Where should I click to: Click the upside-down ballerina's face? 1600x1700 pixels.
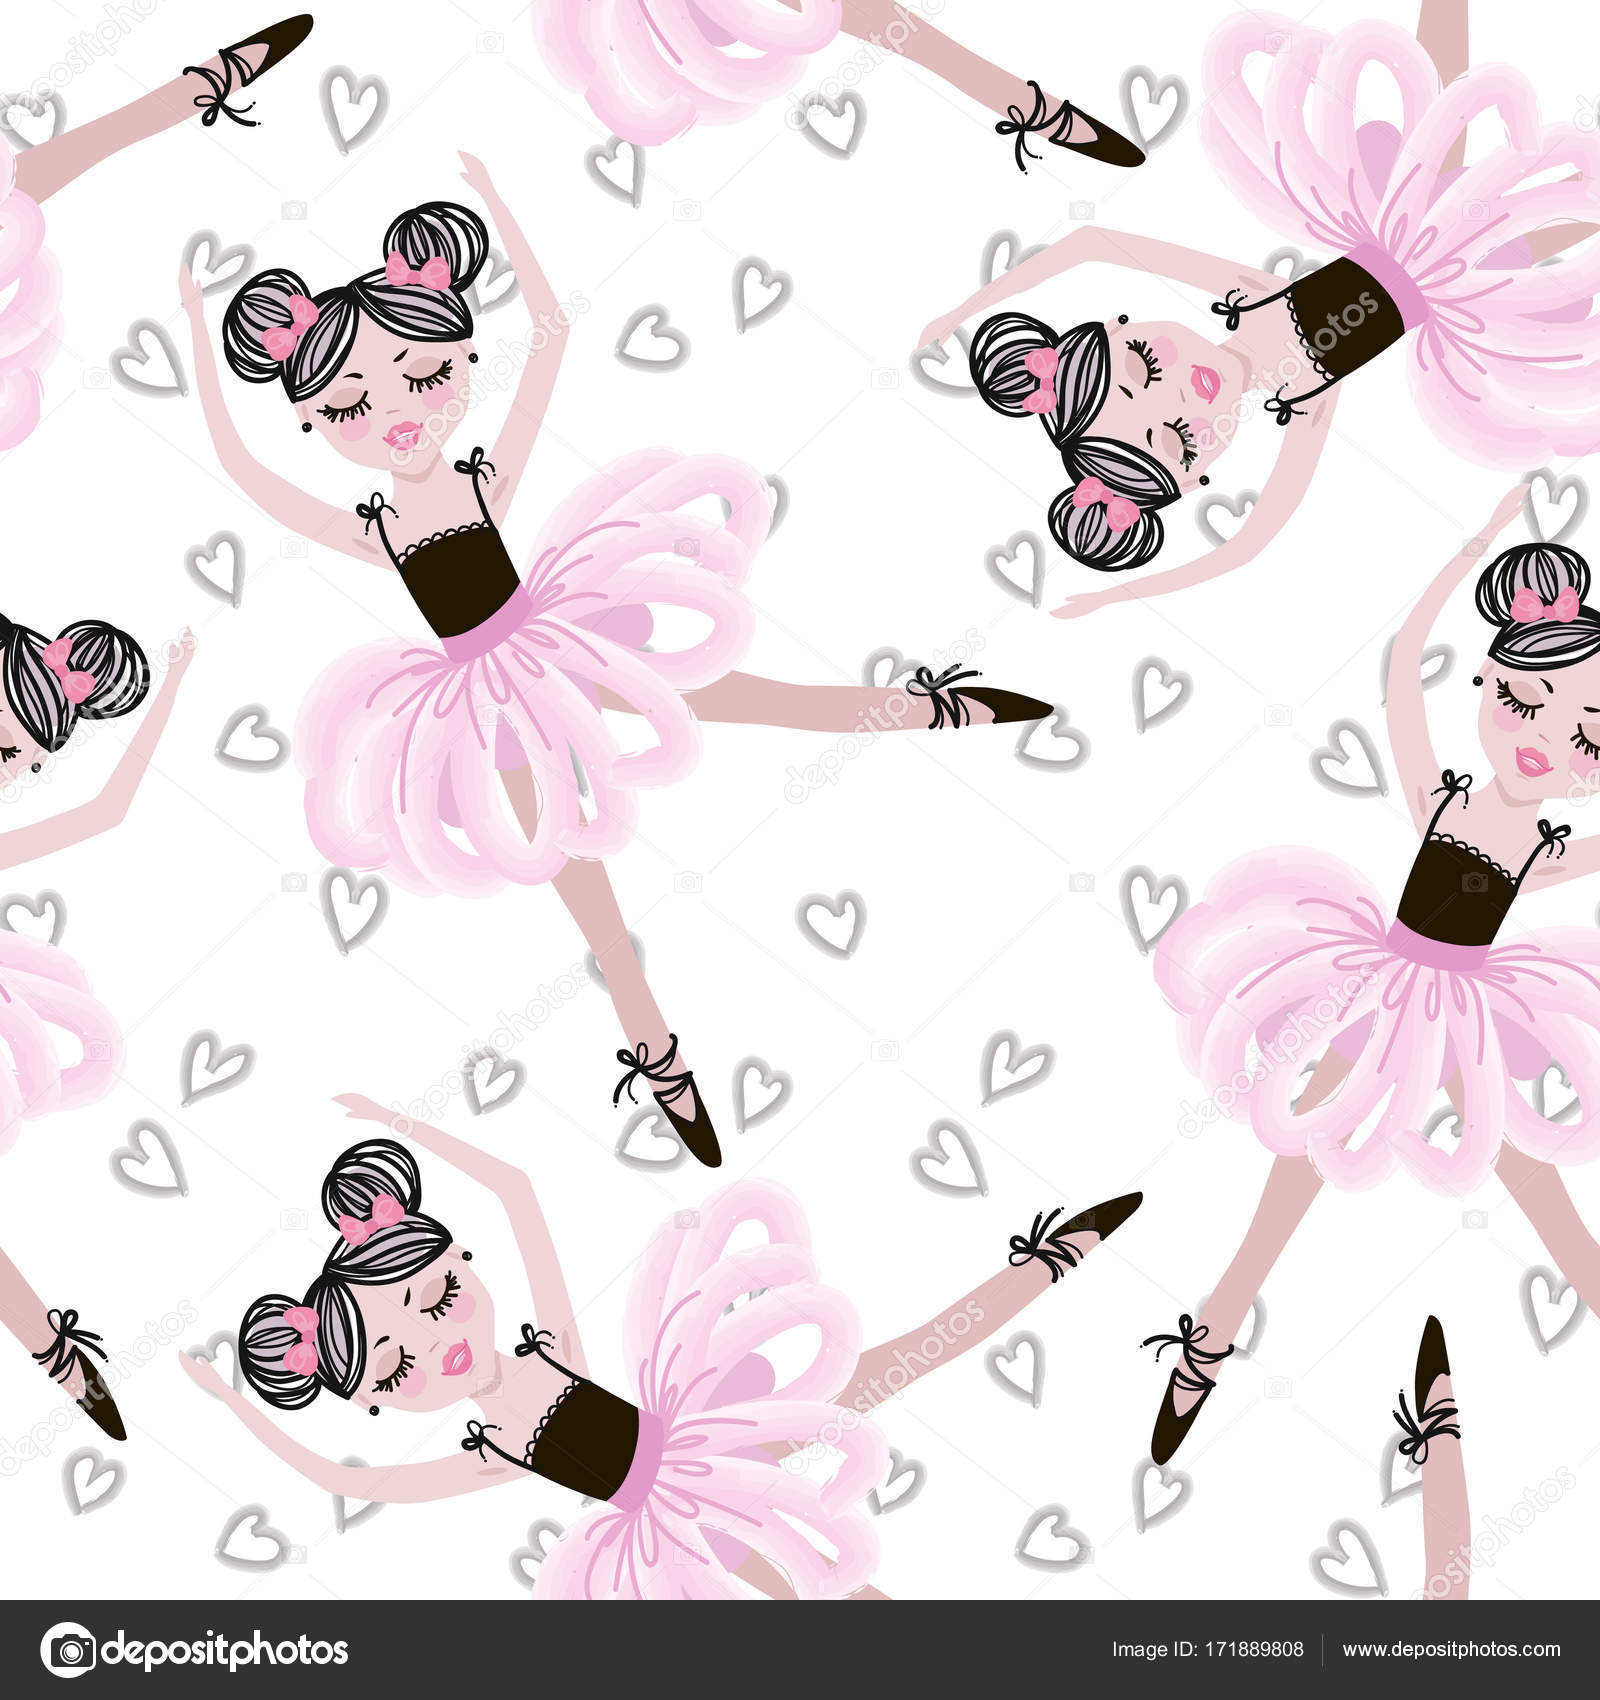coord(1175,400)
